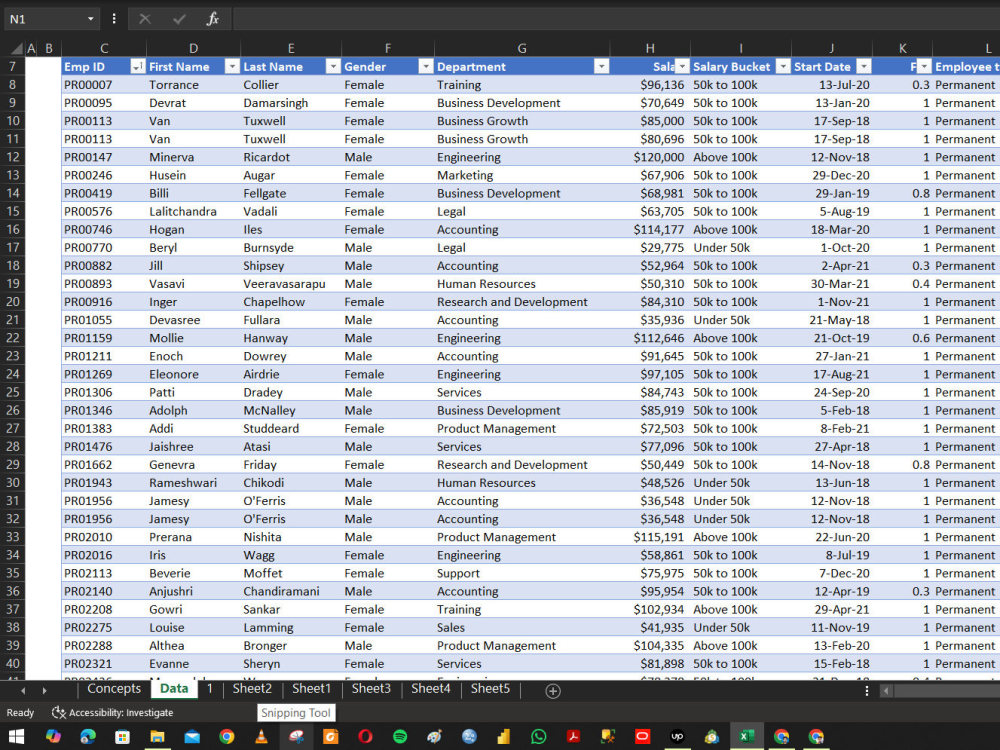This screenshot has height=750, width=1000.
Task: Open Mail app from taskbar
Action: pos(192,737)
